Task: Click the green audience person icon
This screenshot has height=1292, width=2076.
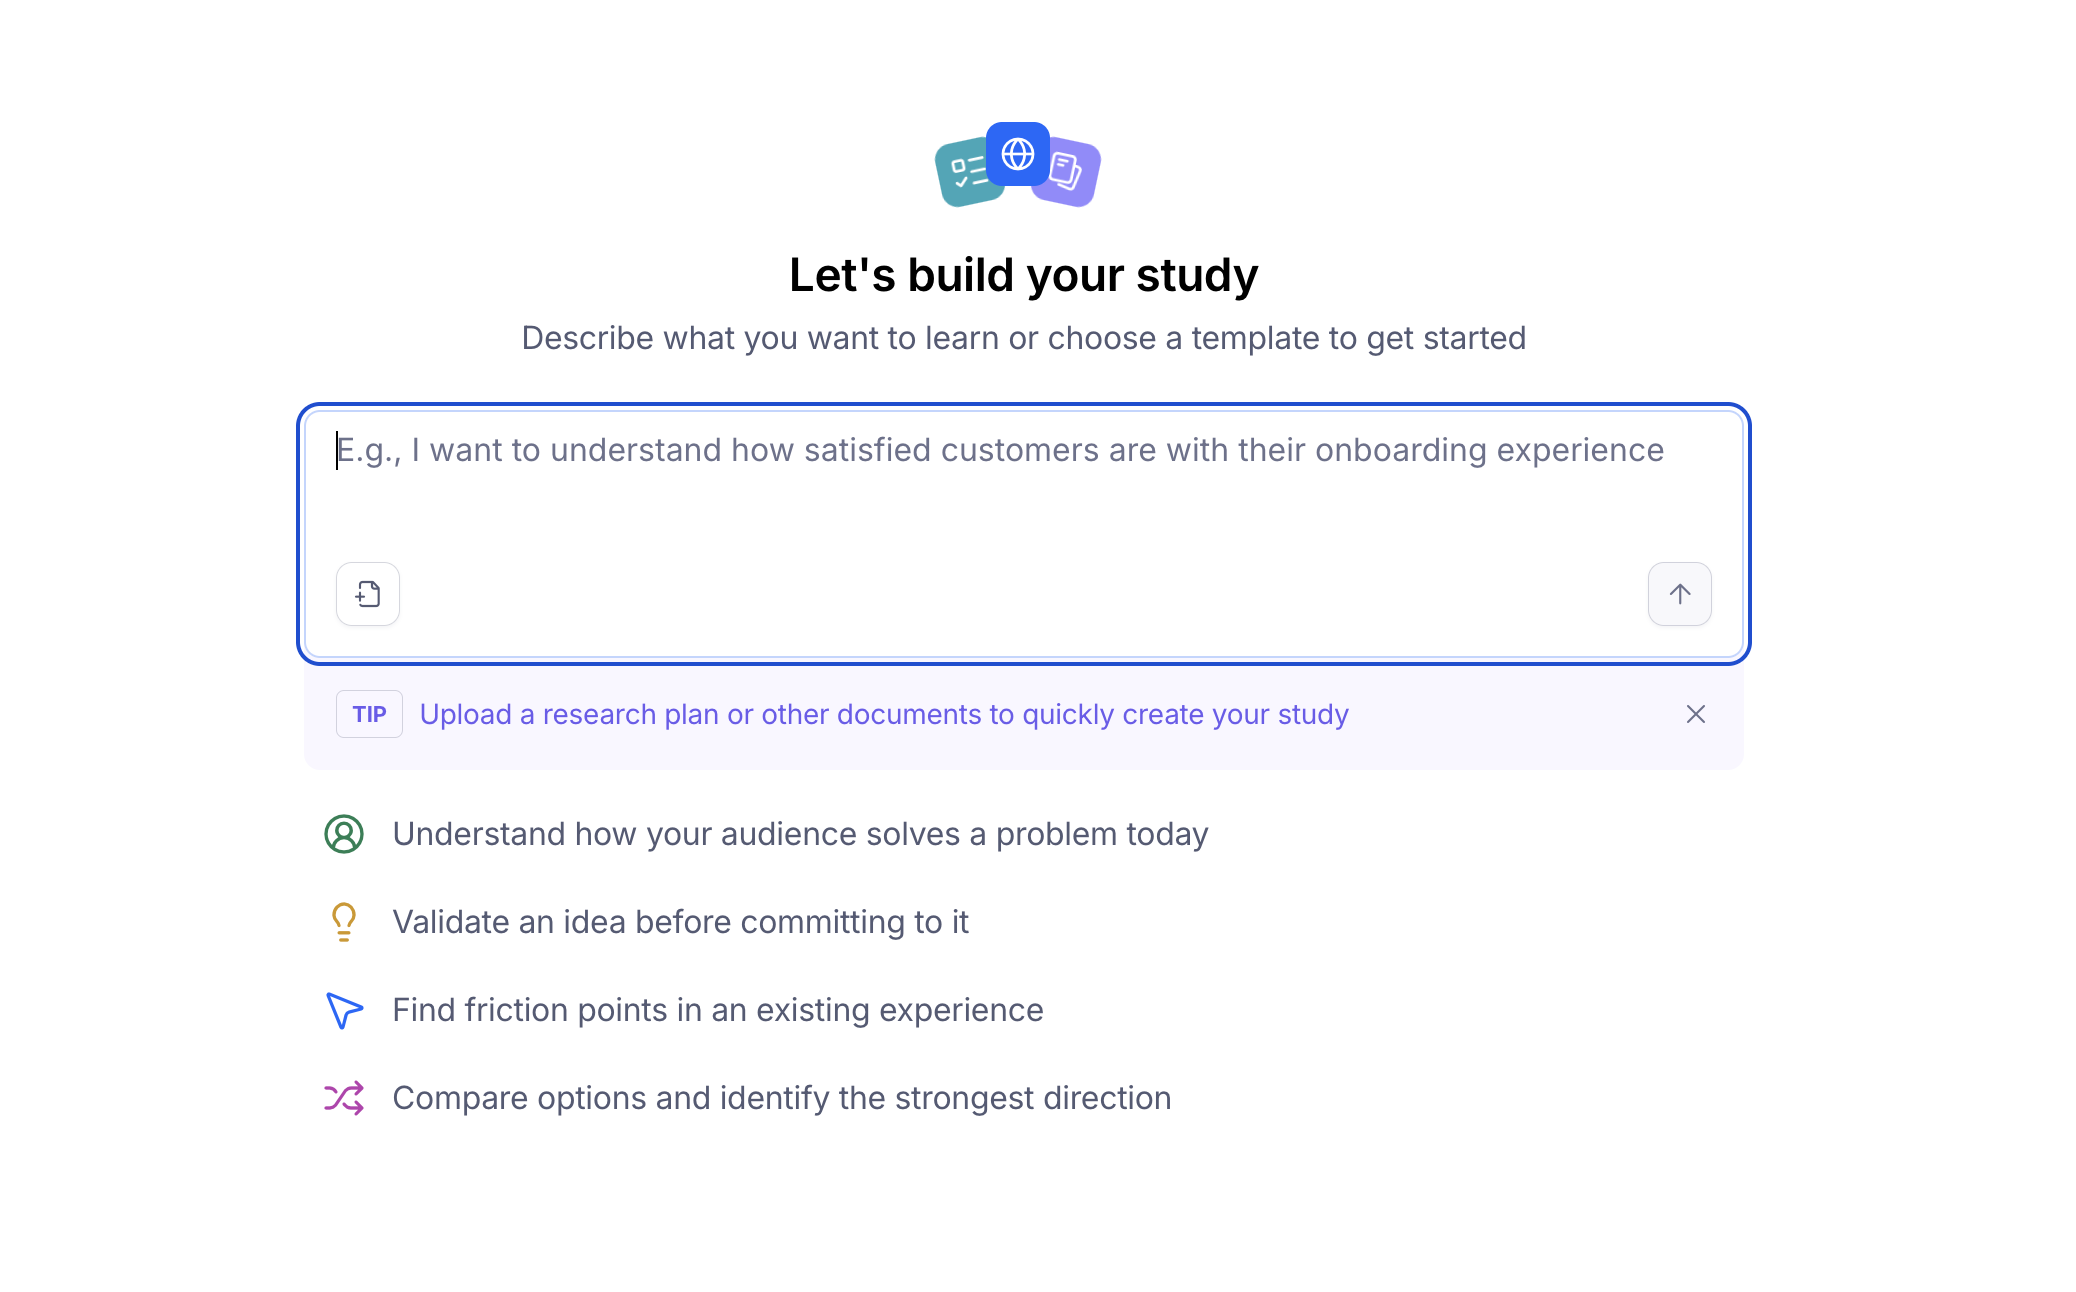Action: [344, 834]
